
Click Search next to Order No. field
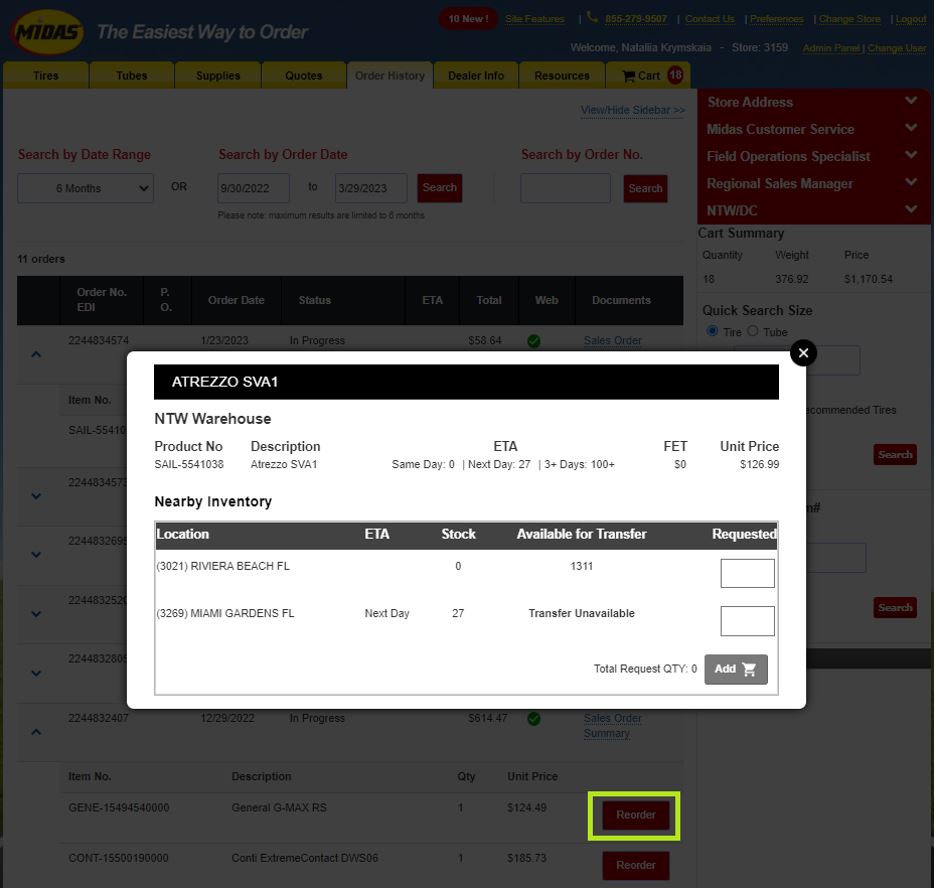(645, 189)
